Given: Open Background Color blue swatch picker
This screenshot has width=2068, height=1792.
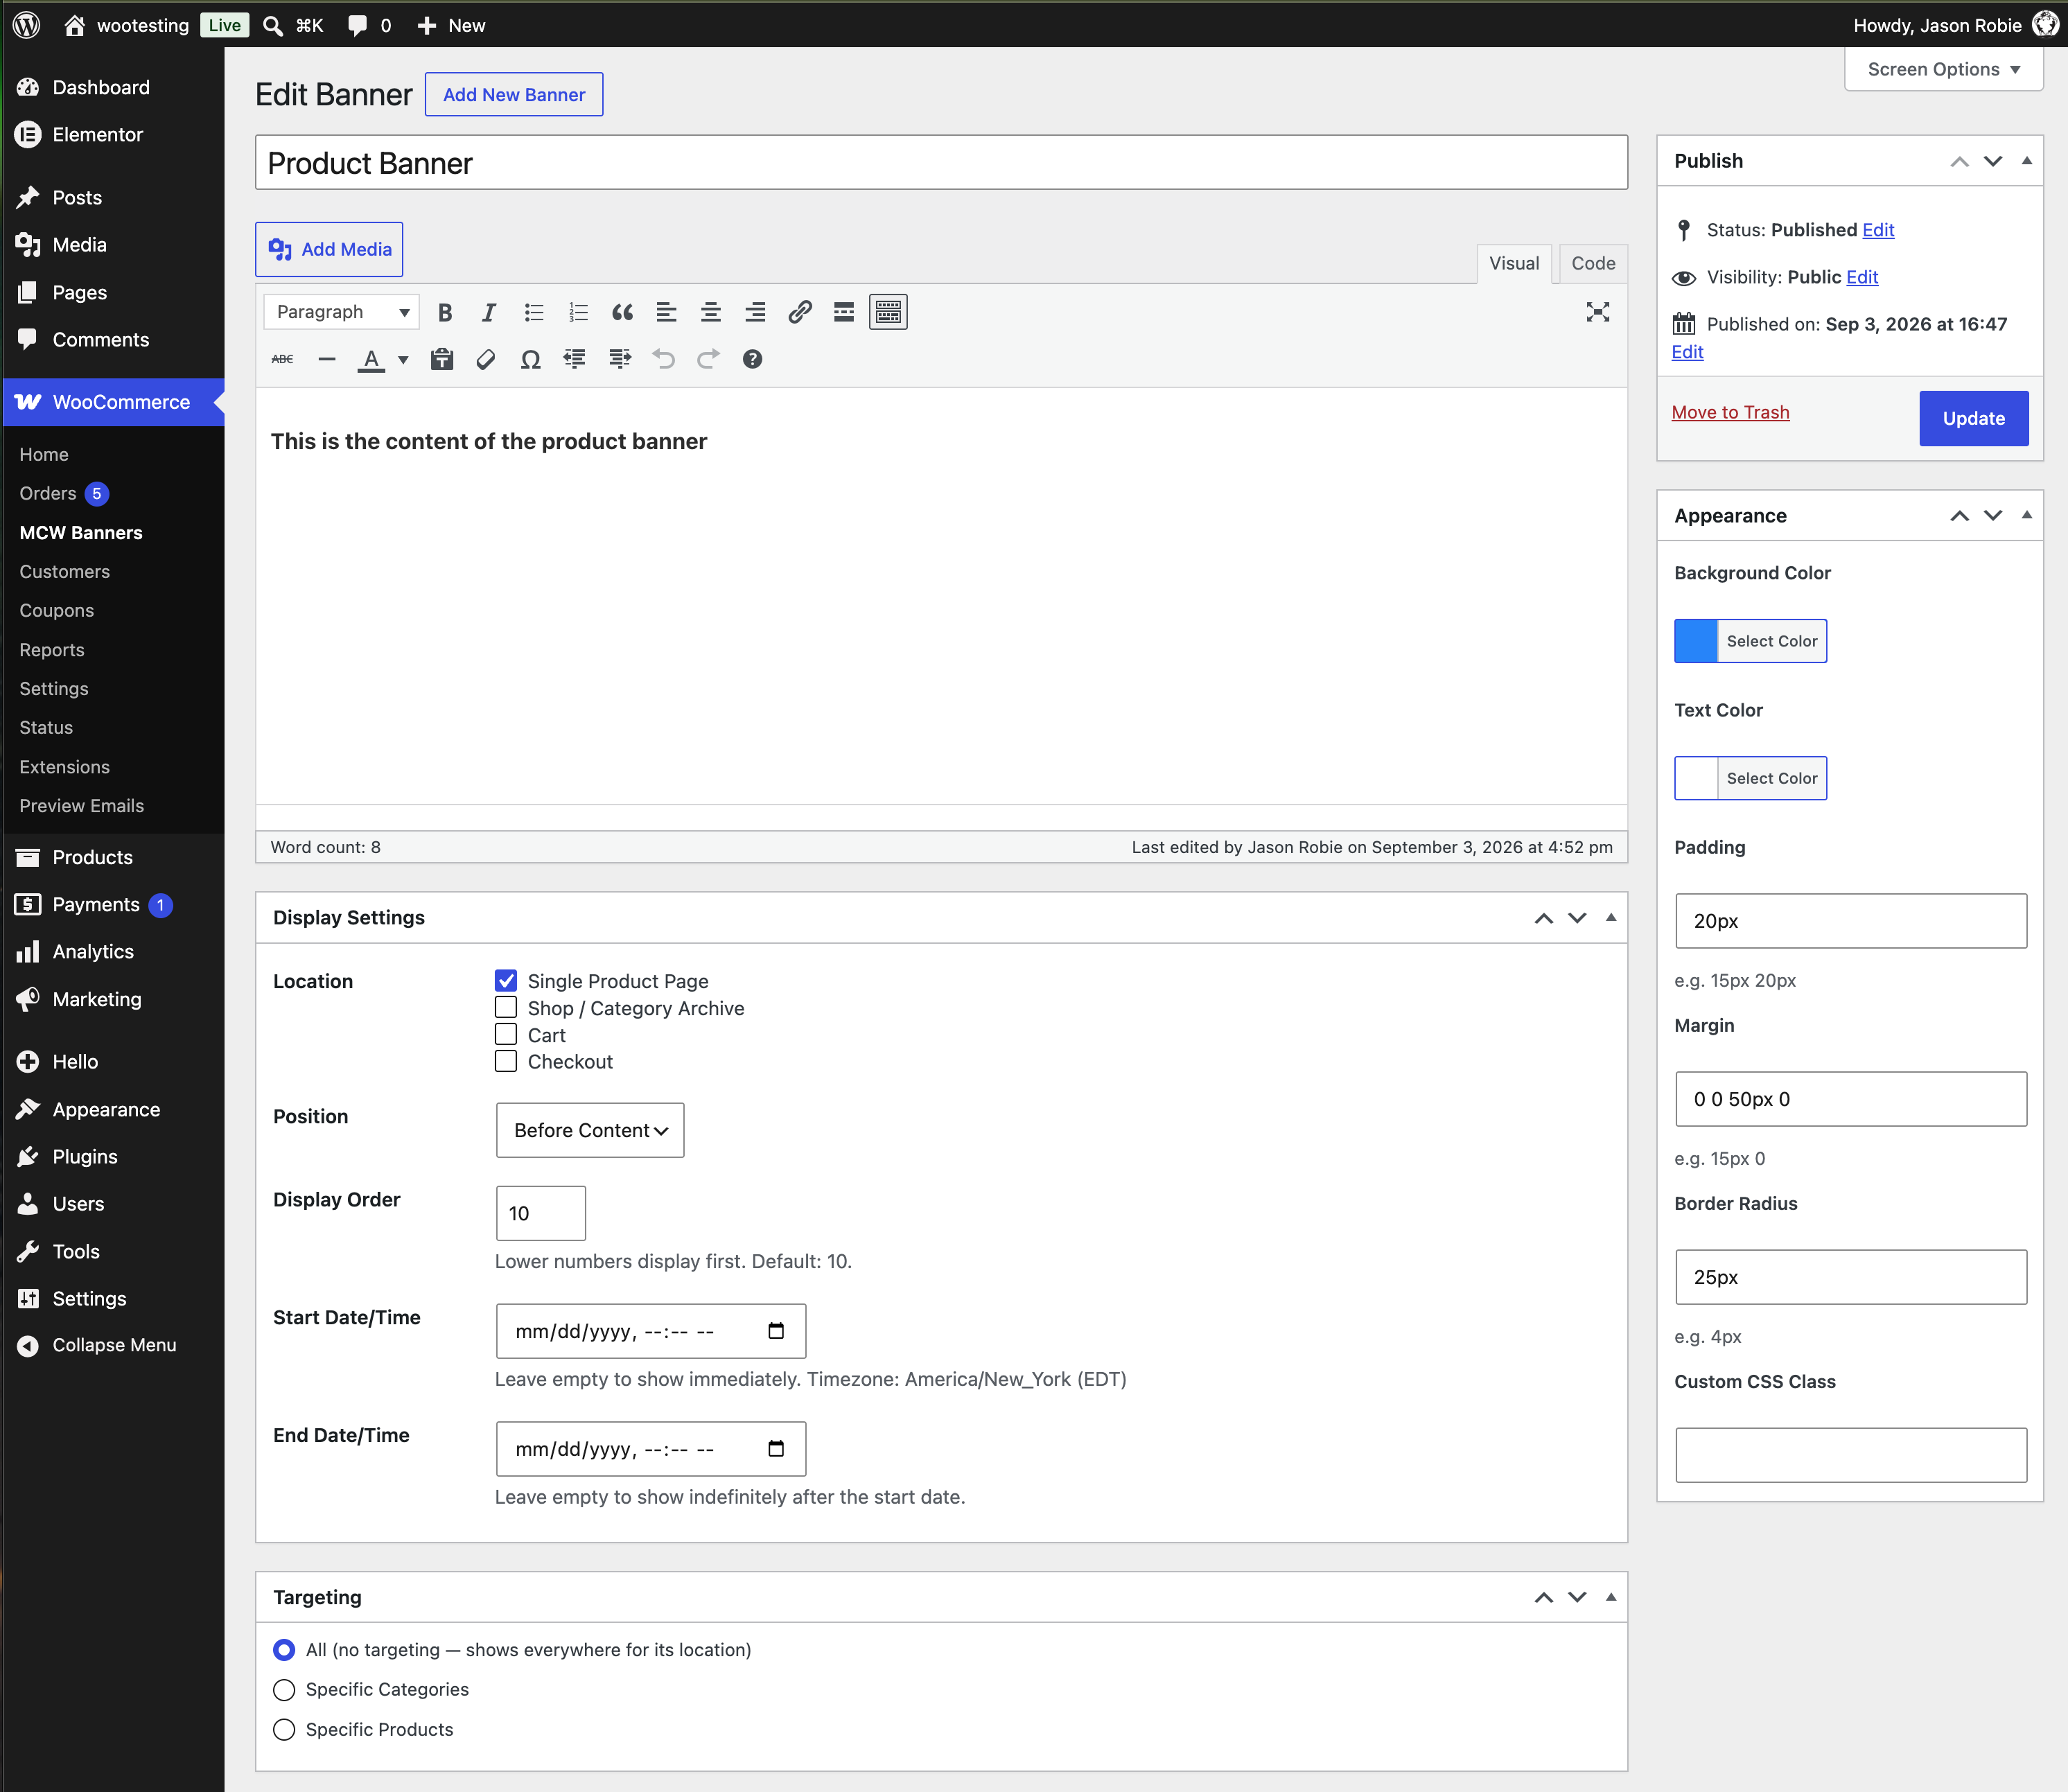Looking at the screenshot, I should 1696,641.
